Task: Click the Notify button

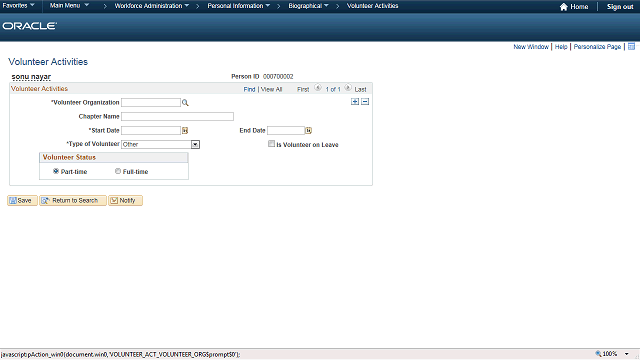Action: 125,200
